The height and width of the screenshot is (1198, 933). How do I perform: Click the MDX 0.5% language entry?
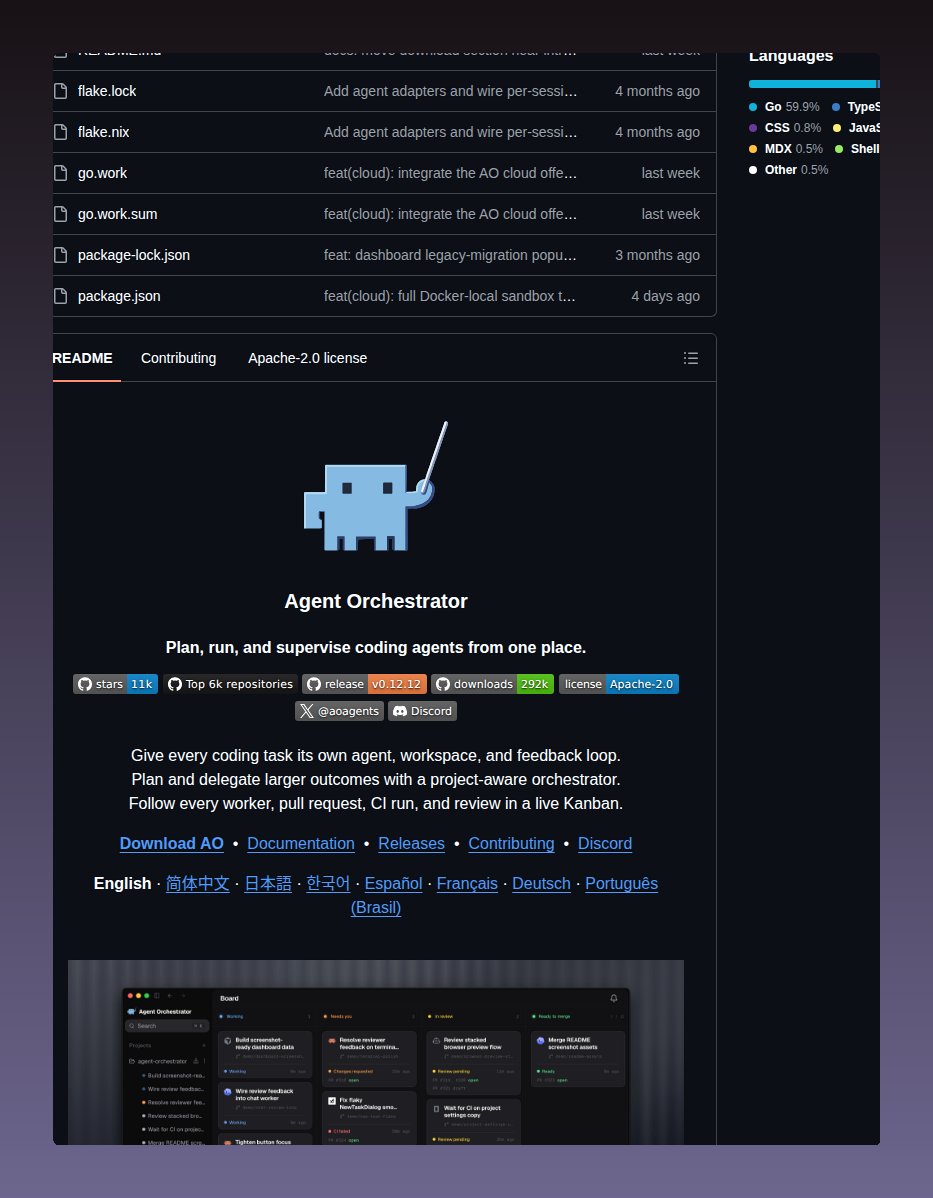786,149
